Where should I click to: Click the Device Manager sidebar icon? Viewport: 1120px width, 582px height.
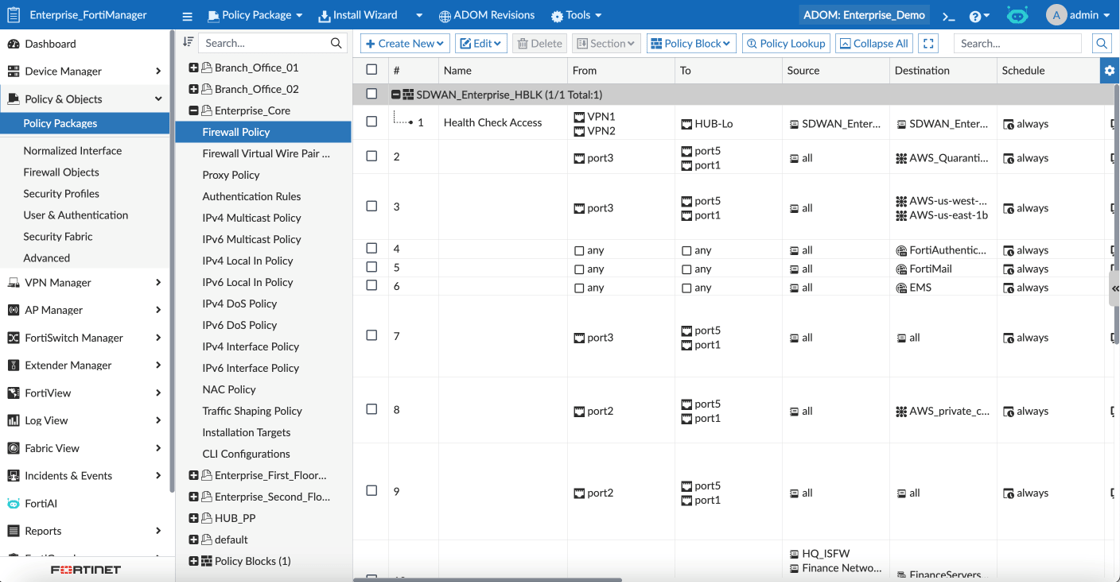coord(14,71)
